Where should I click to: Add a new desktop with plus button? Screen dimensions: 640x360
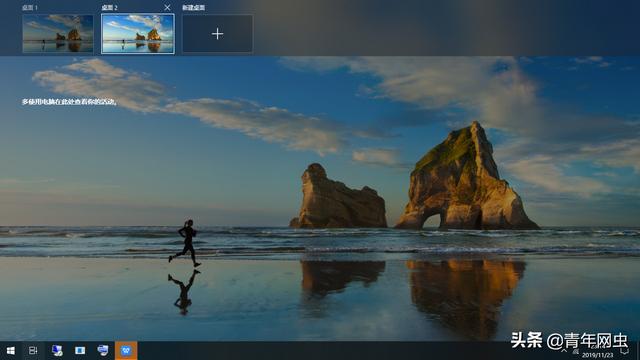point(218,33)
